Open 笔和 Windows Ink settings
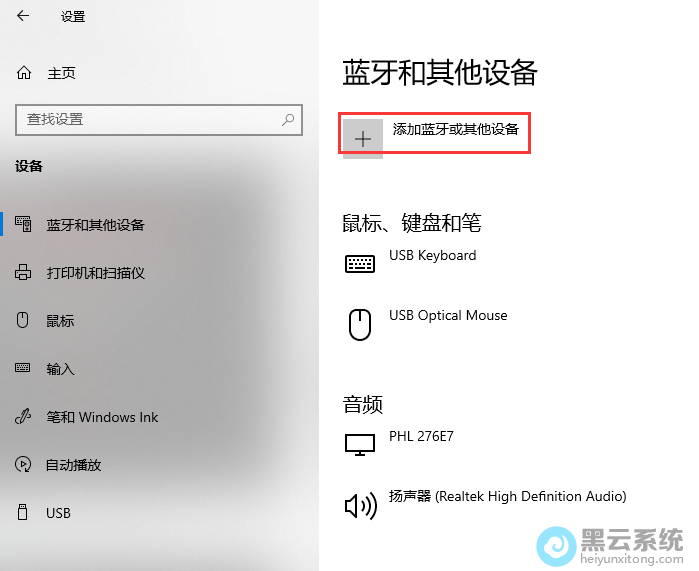Screen dimensions: 699x571 click(102, 417)
